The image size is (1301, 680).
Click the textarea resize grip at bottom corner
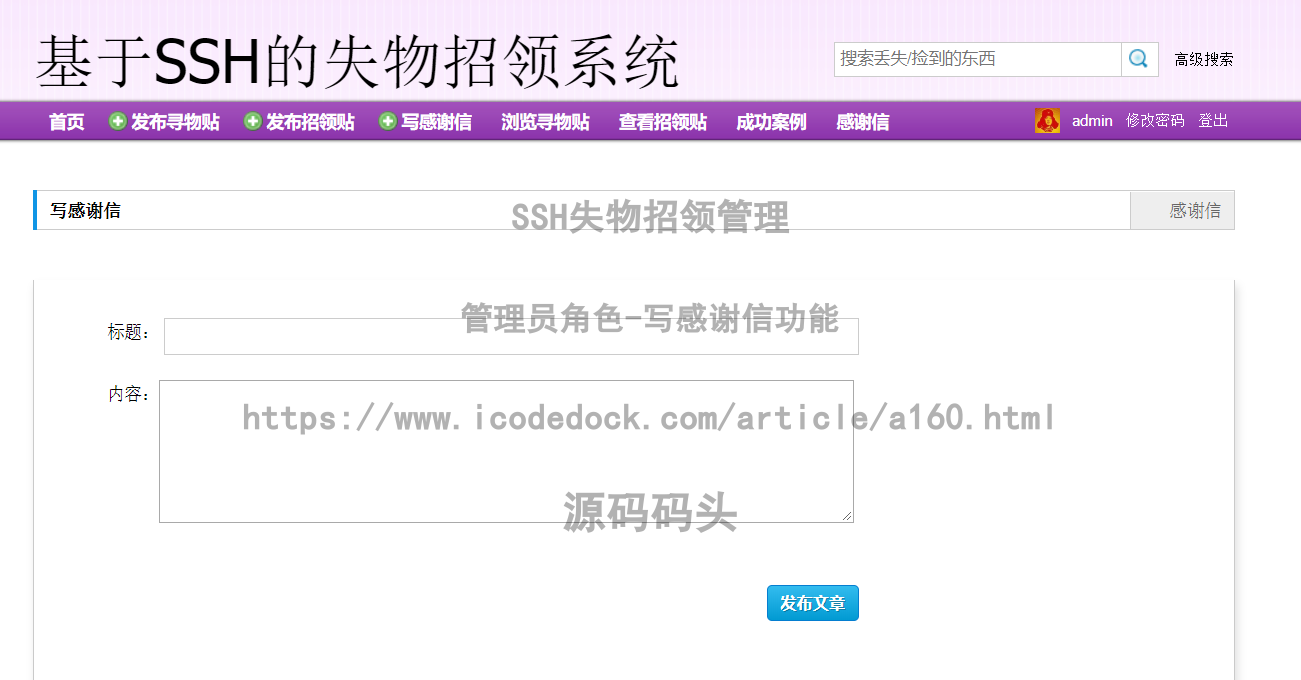[x=848, y=516]
